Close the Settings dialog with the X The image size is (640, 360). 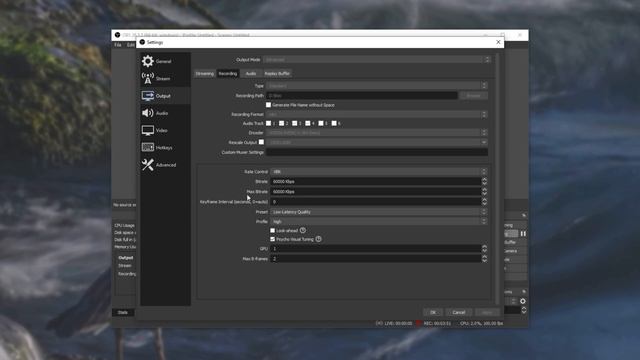498,42
